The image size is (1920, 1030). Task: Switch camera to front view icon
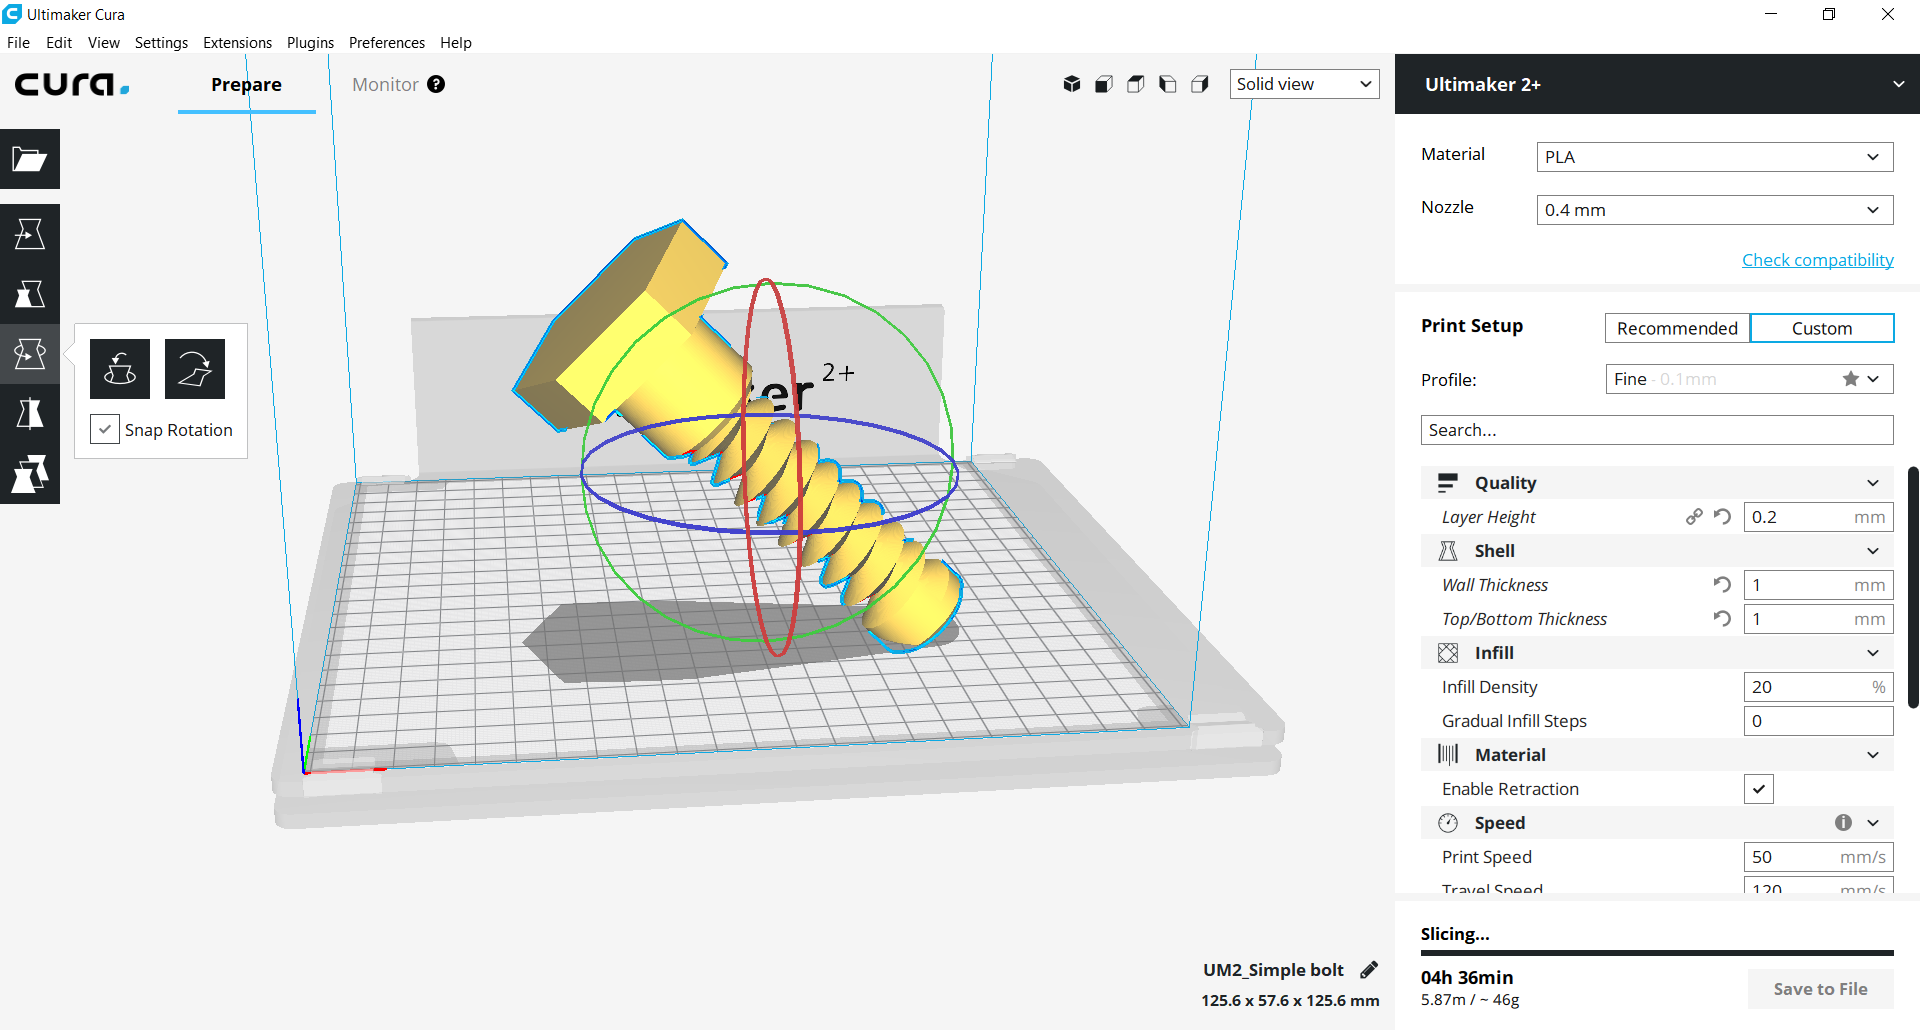click(1104, 84)
